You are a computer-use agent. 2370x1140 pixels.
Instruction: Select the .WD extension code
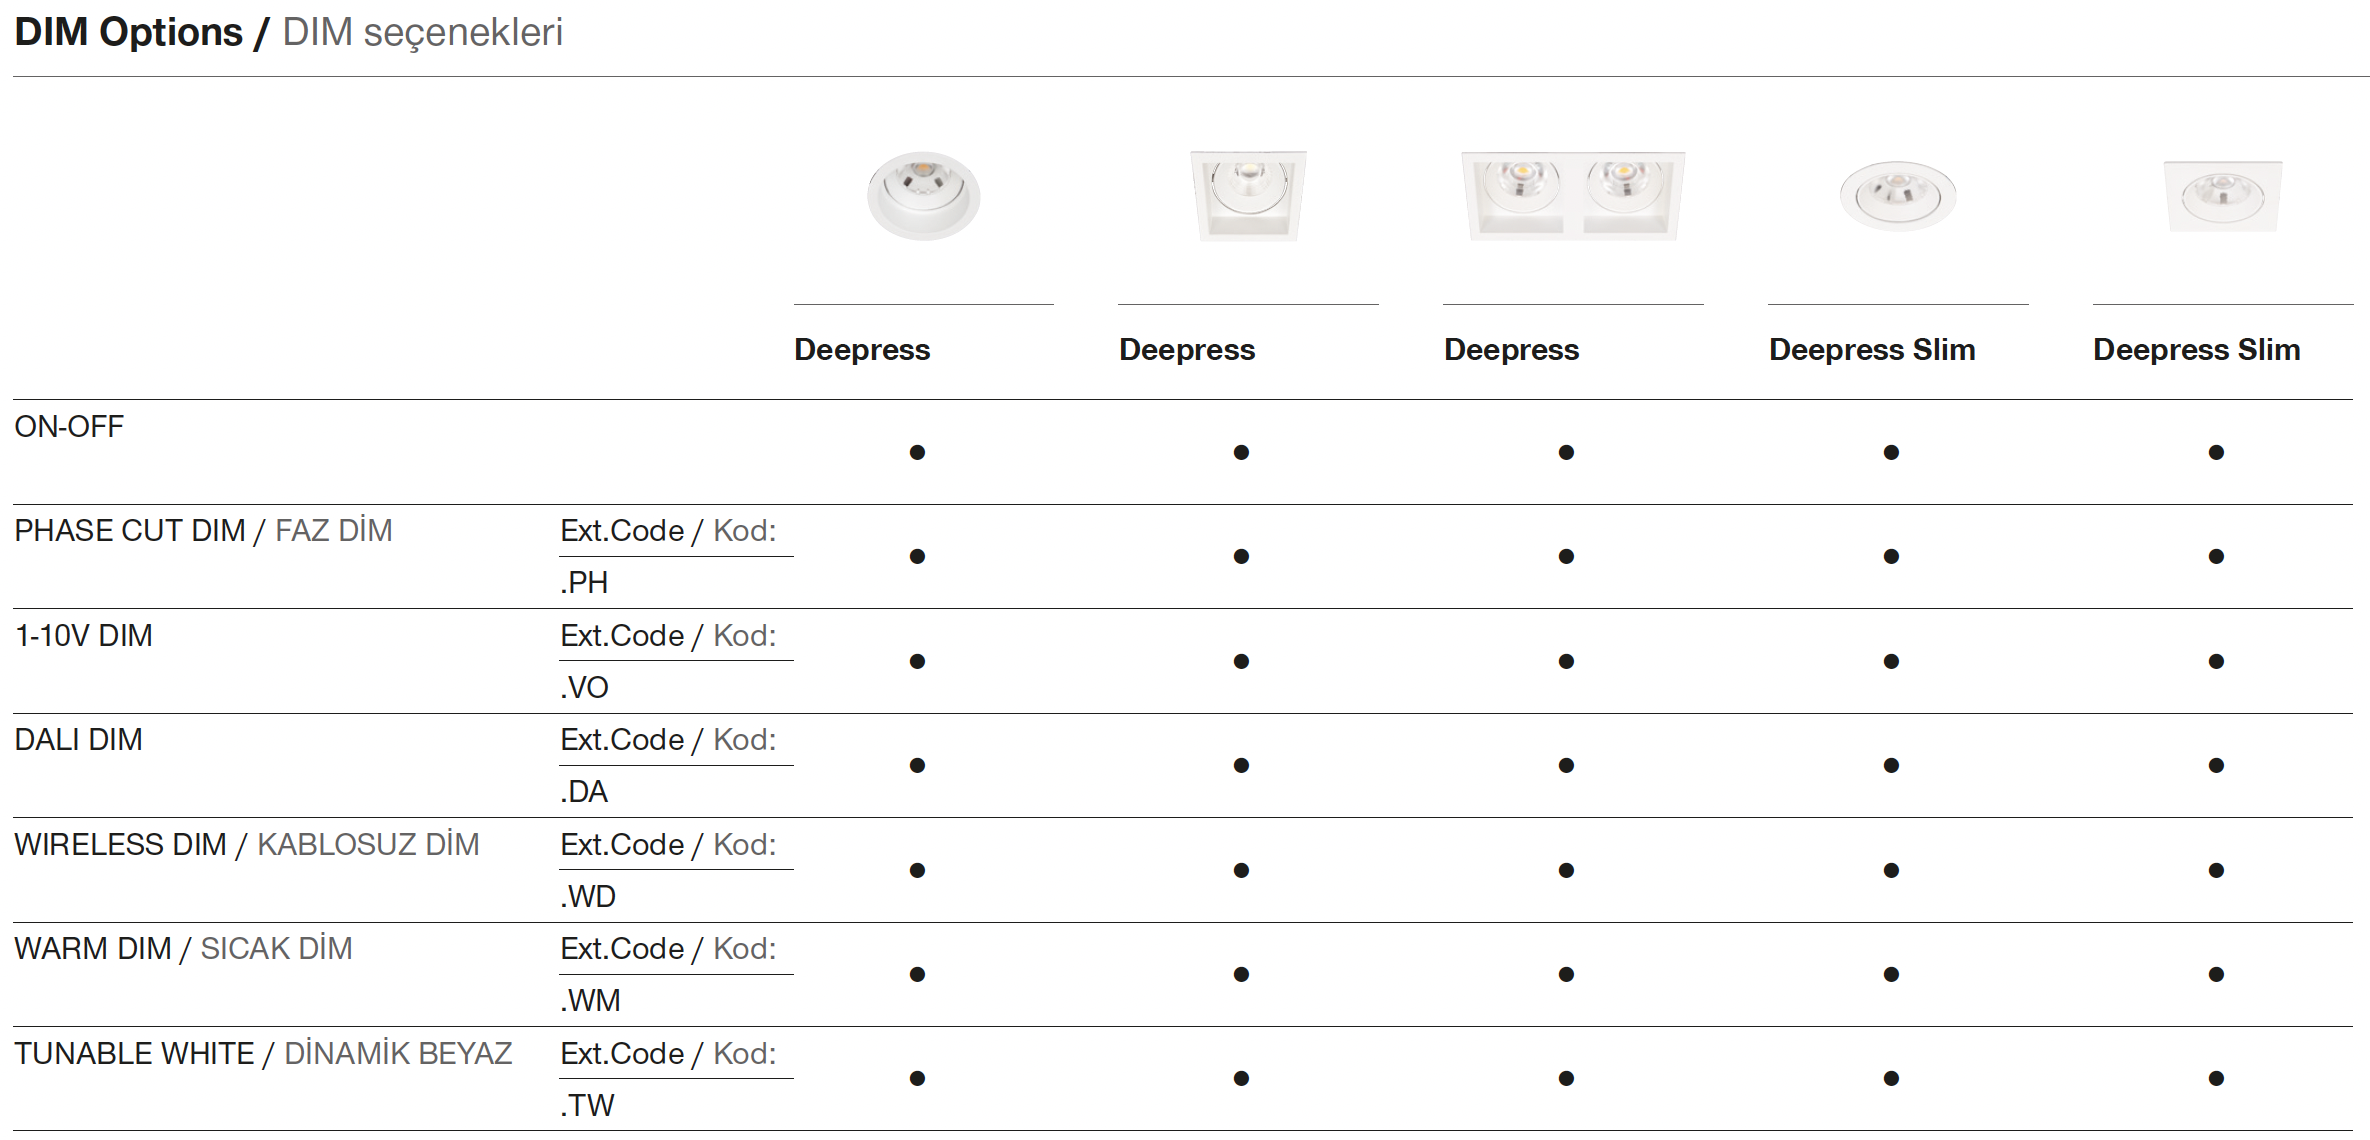coord(588,897)
